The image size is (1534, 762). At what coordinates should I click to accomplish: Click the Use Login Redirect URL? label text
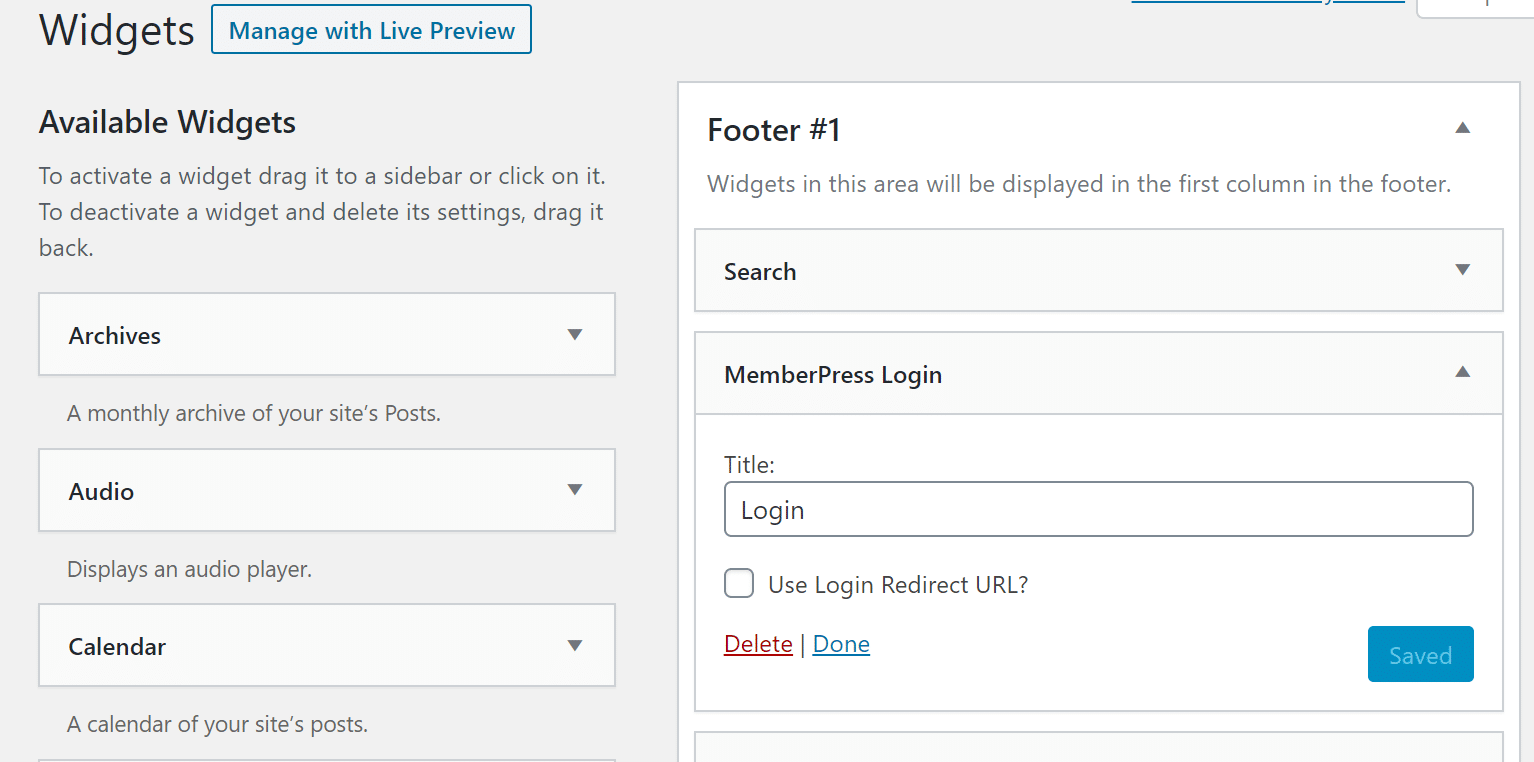coord(898,585)
